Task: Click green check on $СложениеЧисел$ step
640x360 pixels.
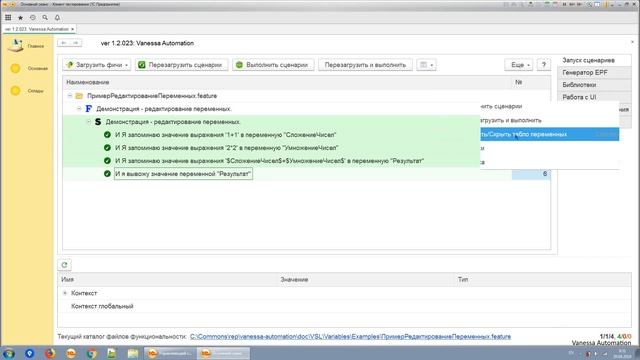Action: click(107, 161)
